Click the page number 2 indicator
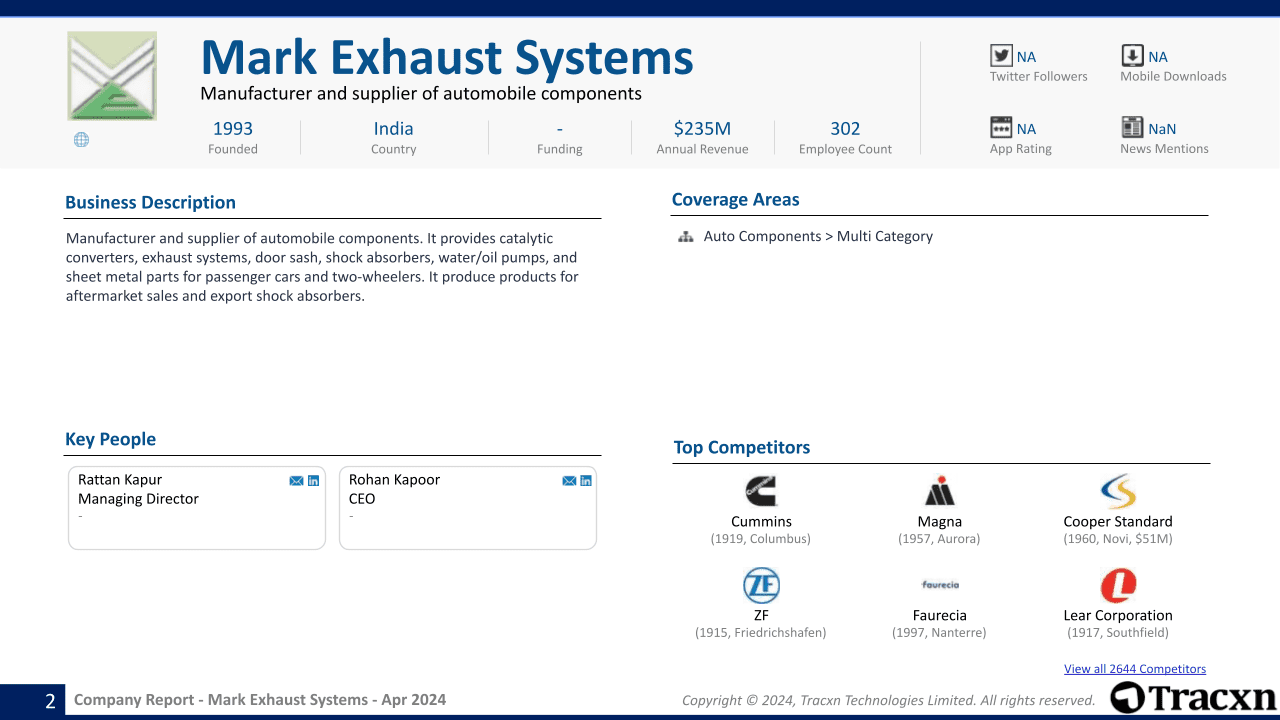 click(x=48, y=699)
